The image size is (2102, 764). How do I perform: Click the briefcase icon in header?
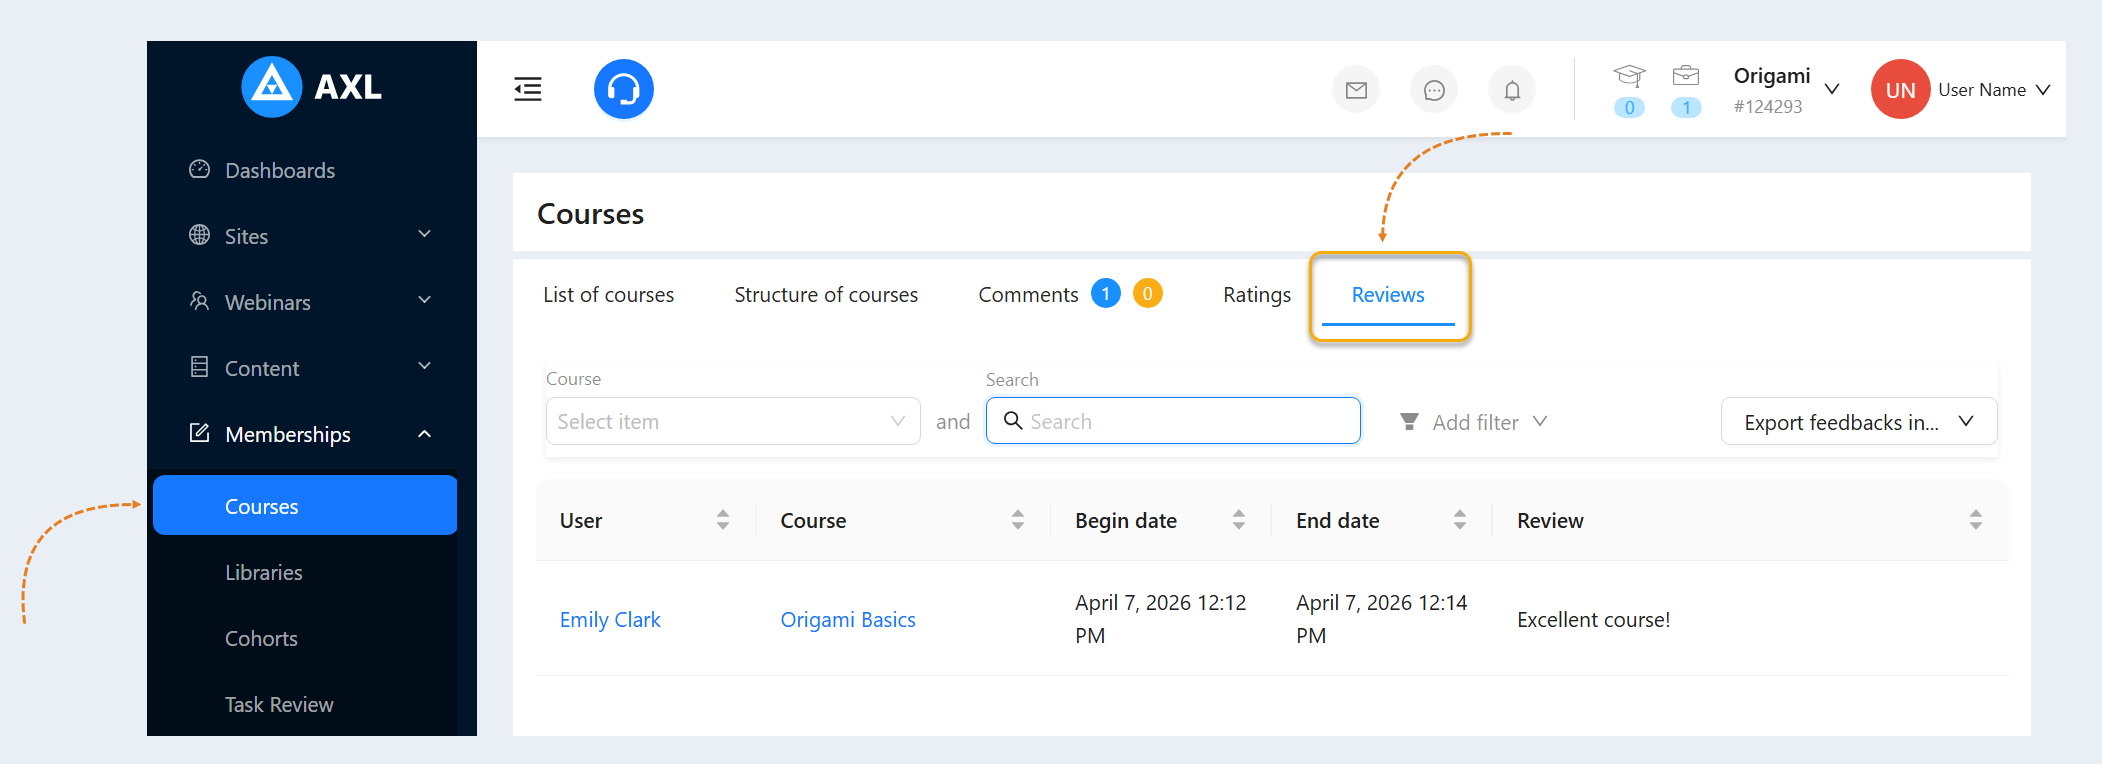click(1686, 75)
